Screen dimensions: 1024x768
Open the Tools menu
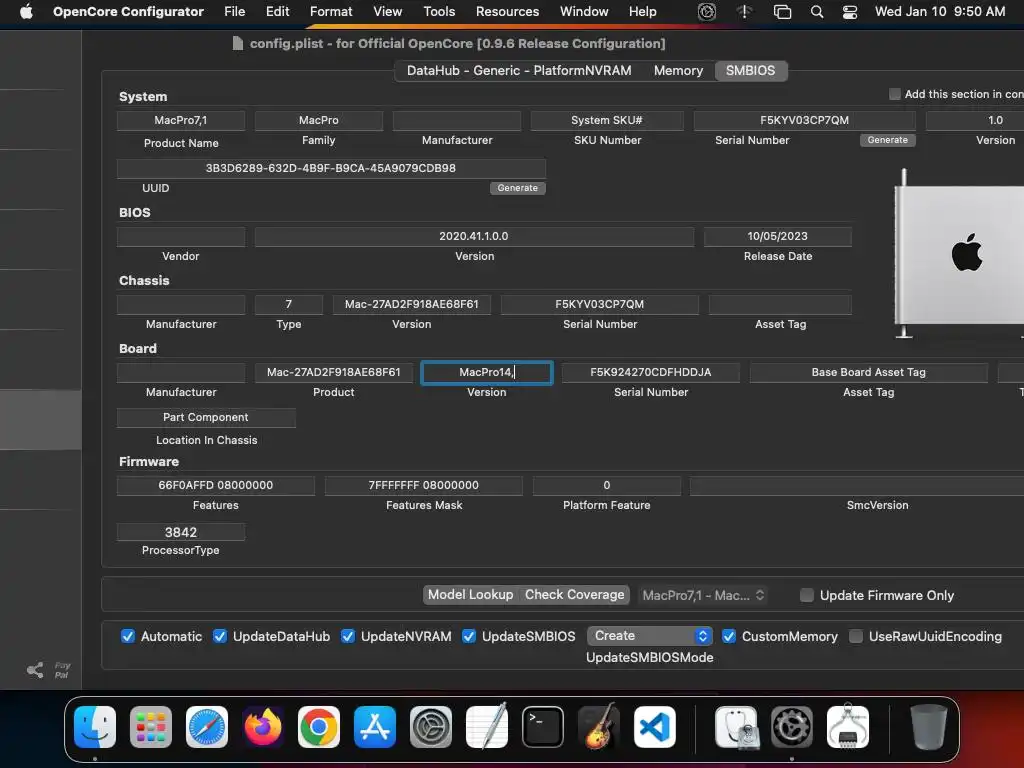[x=439, y=12]
